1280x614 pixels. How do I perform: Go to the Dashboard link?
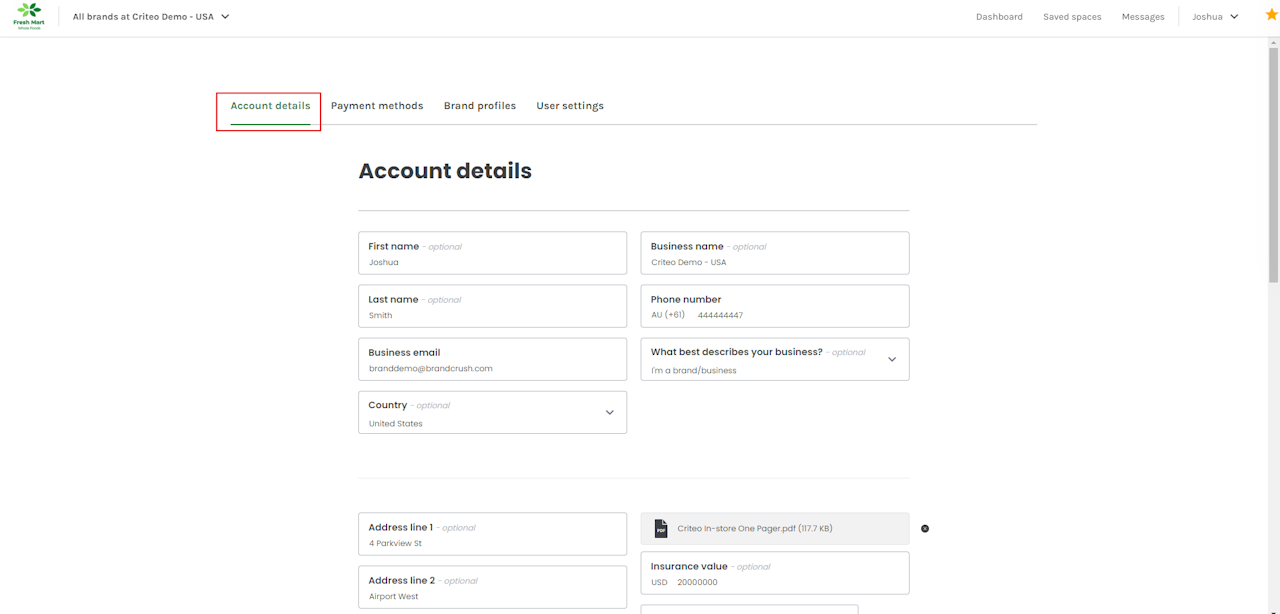pyautogui.click(x=999, y=17)
